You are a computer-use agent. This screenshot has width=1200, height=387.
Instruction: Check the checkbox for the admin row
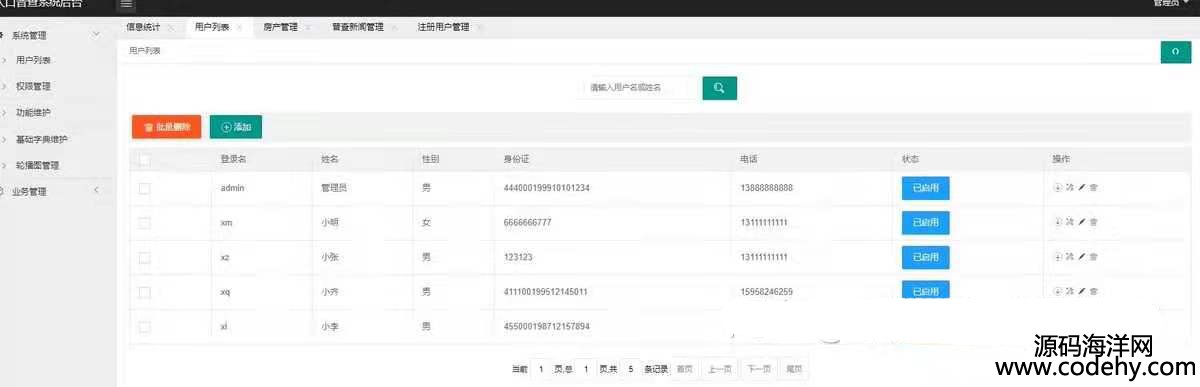(144, 188)
